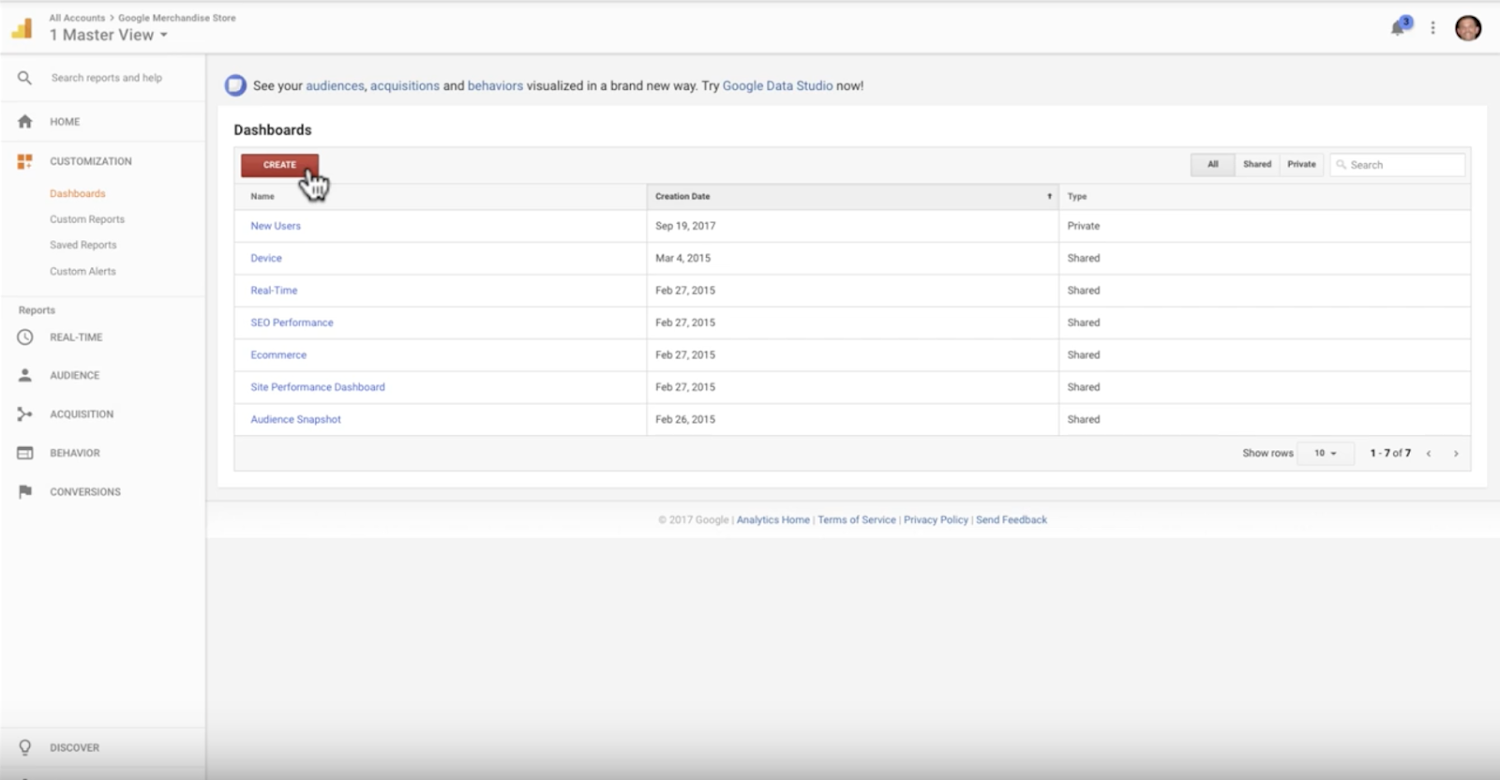Image resolution: width=1500 pixels, height=780 pixels.
Task: Filter dashboards by Private
Action: tap(1301, 165)
